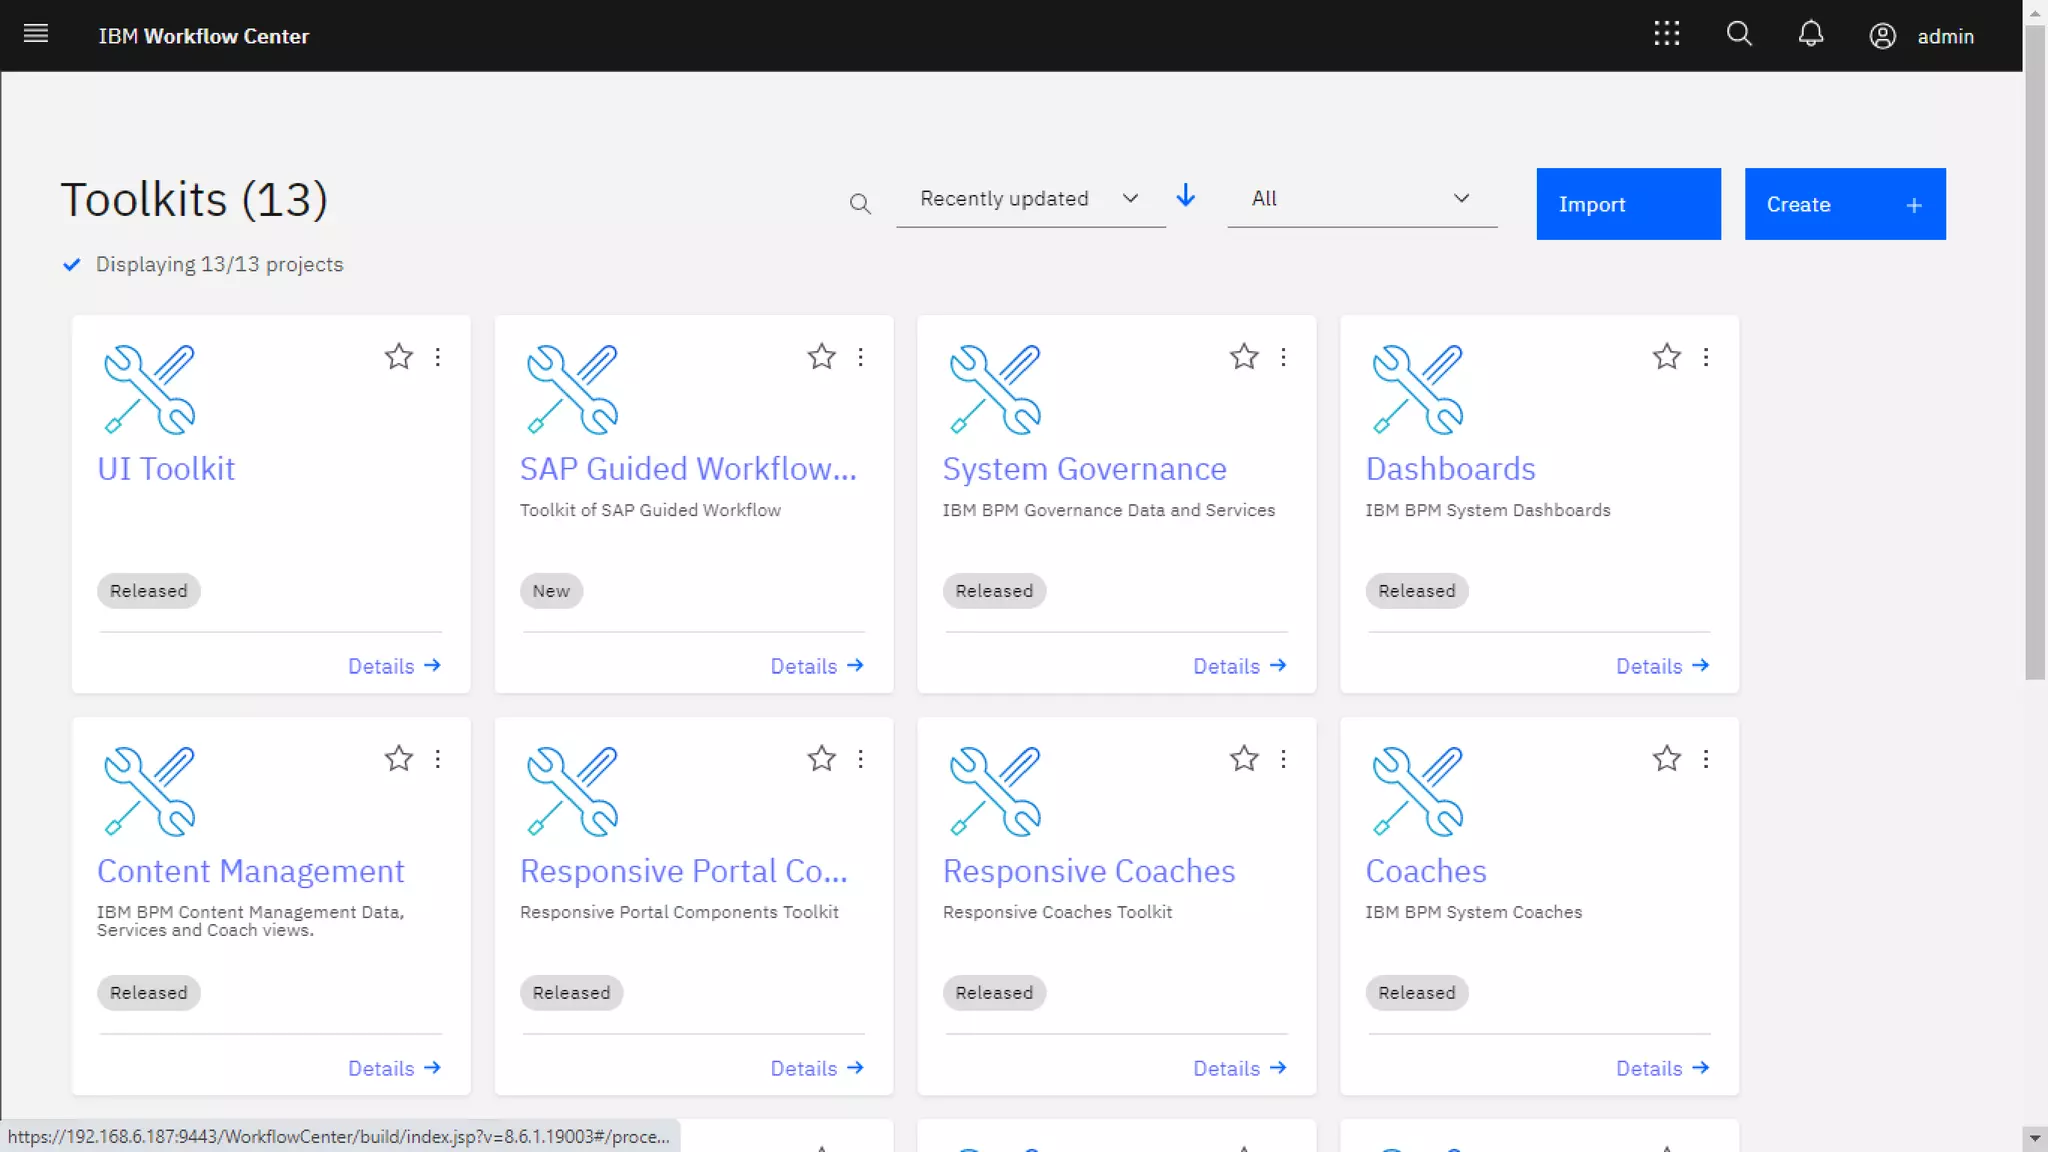Open the hamburger navigation menu
2048x1152 pixels.
click(x=36, y=35)
